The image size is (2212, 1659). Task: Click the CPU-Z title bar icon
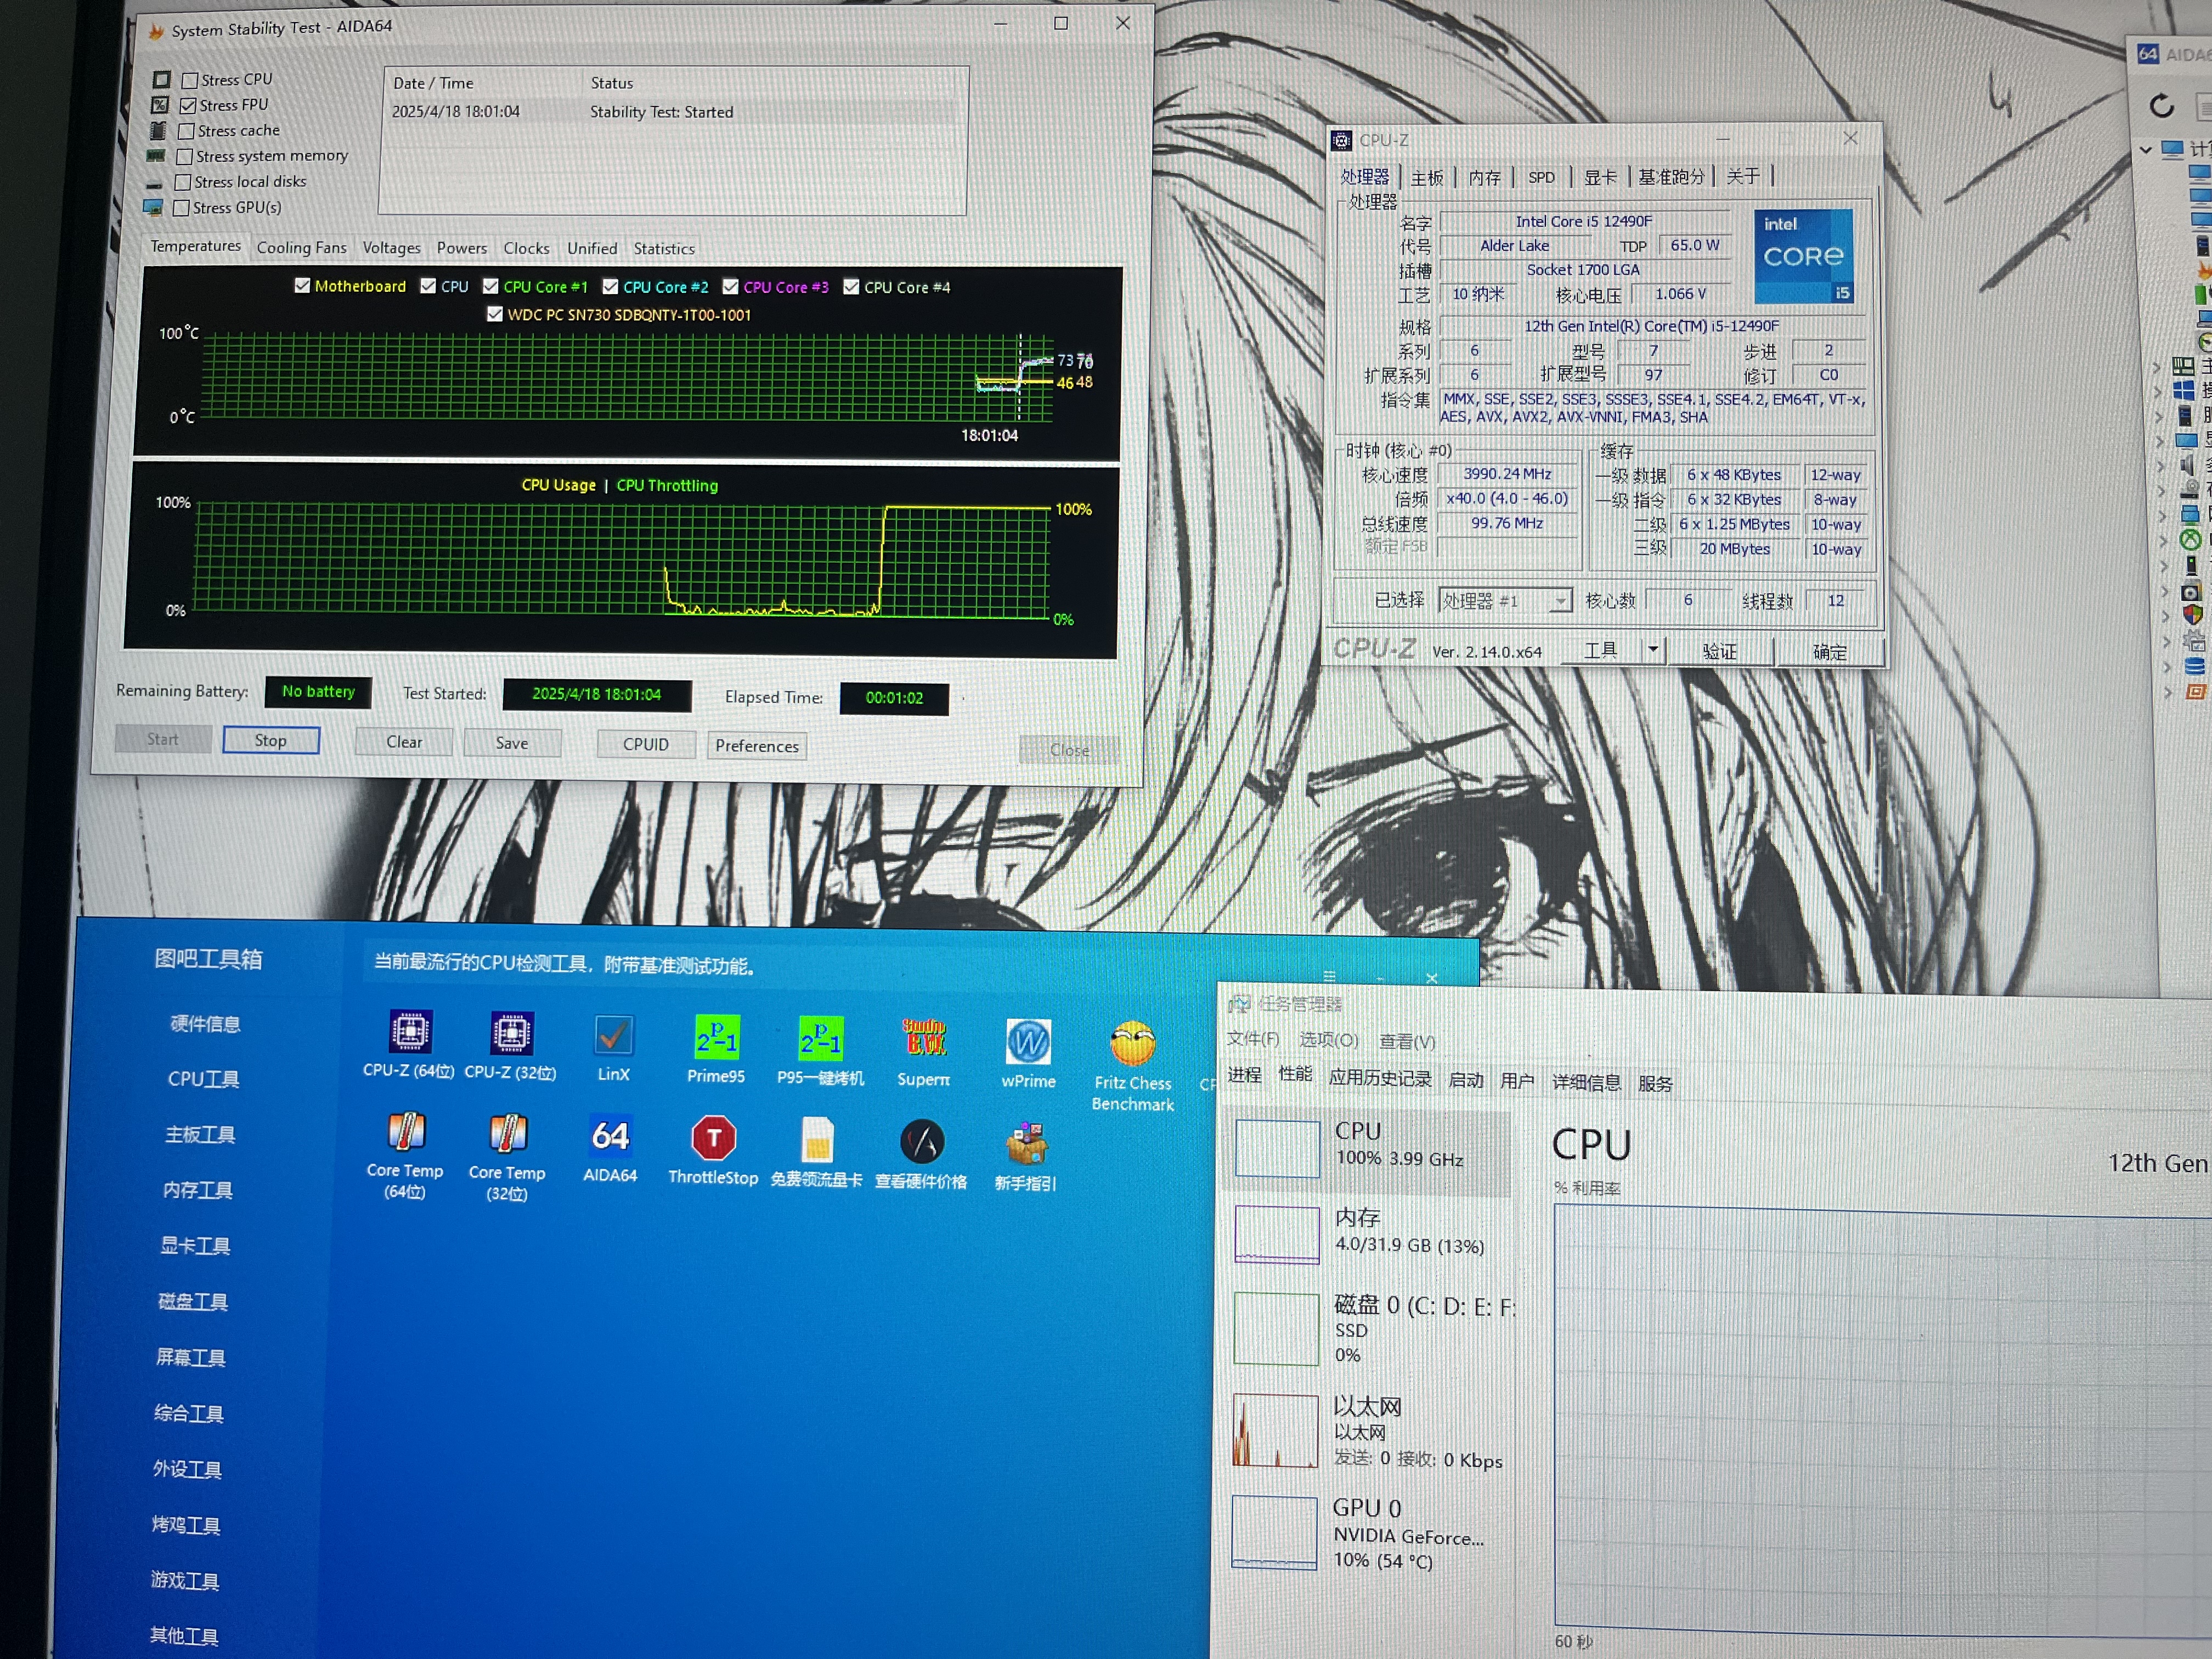(x=1342, y=141)
